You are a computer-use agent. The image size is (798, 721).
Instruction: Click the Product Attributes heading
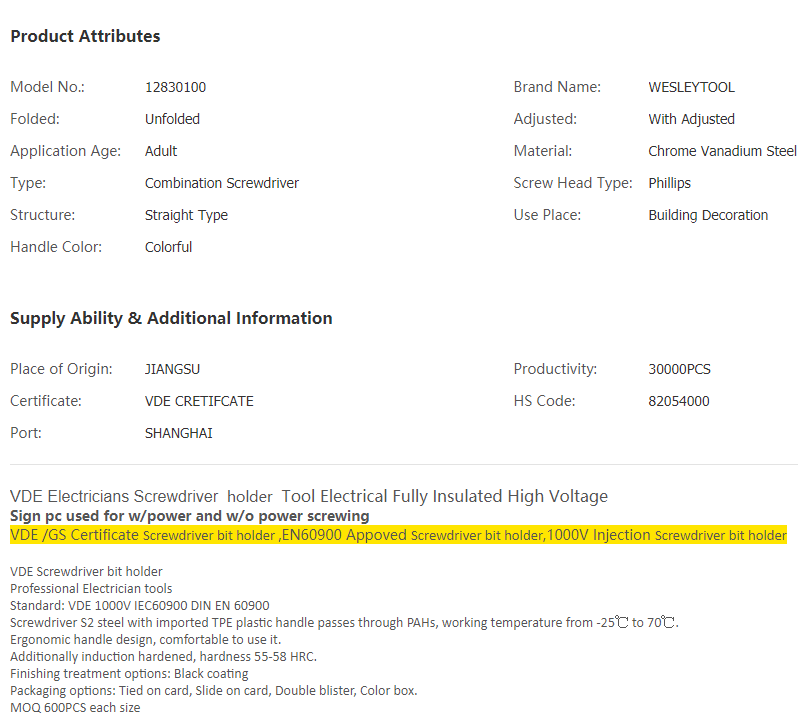click(85, 36)
